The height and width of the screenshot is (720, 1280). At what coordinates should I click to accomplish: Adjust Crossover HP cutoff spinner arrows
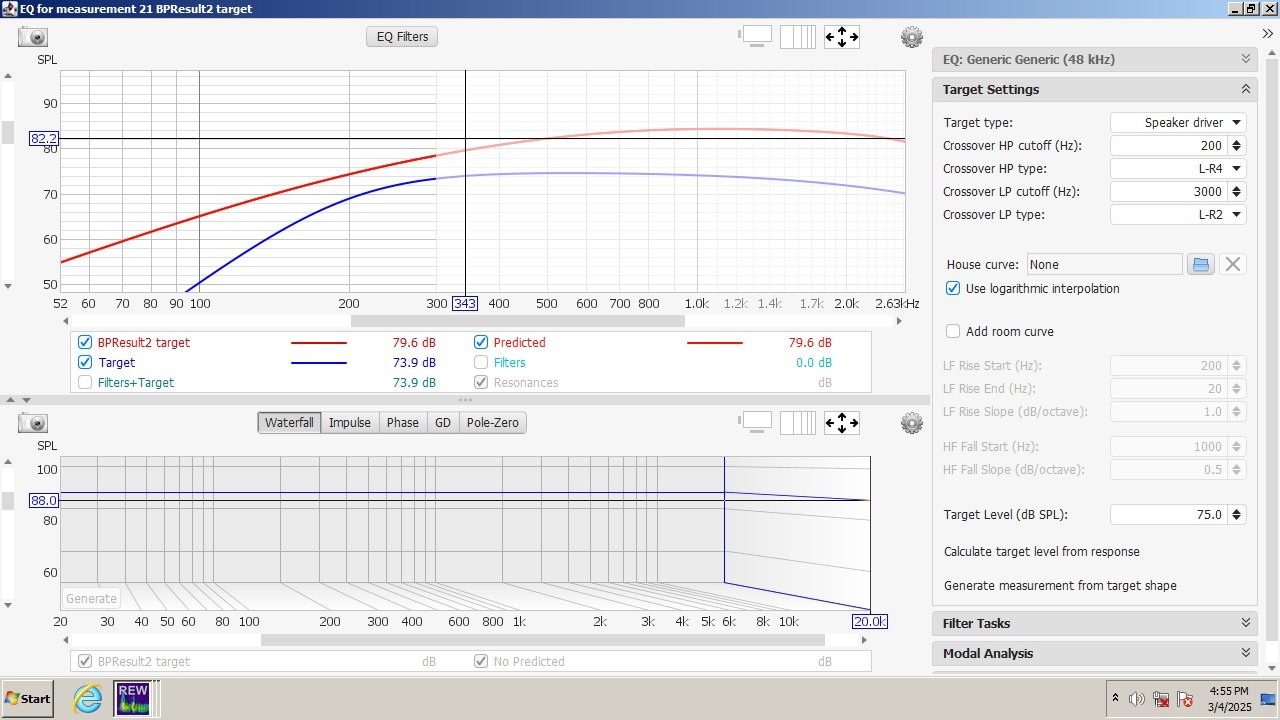1237,145
